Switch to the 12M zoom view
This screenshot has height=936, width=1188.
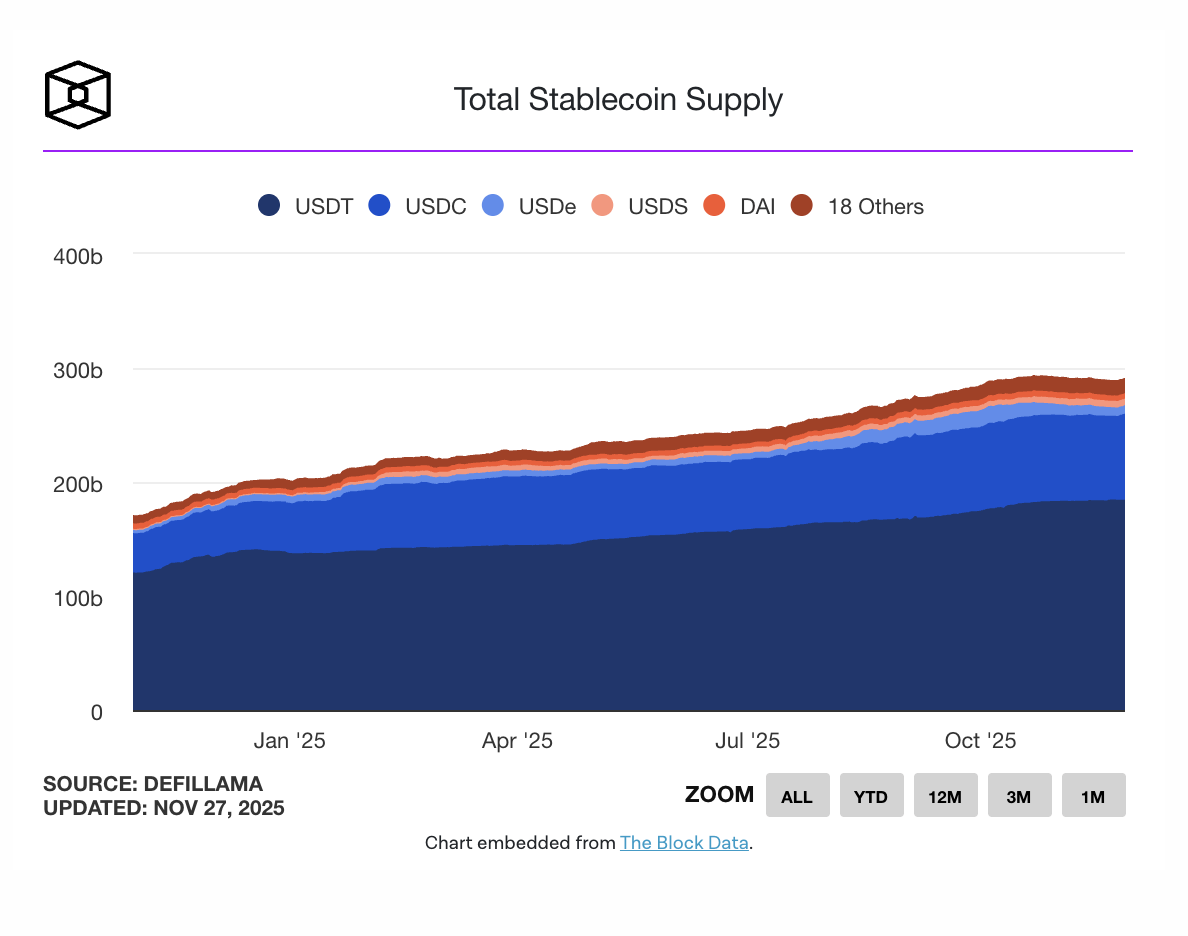945,795
